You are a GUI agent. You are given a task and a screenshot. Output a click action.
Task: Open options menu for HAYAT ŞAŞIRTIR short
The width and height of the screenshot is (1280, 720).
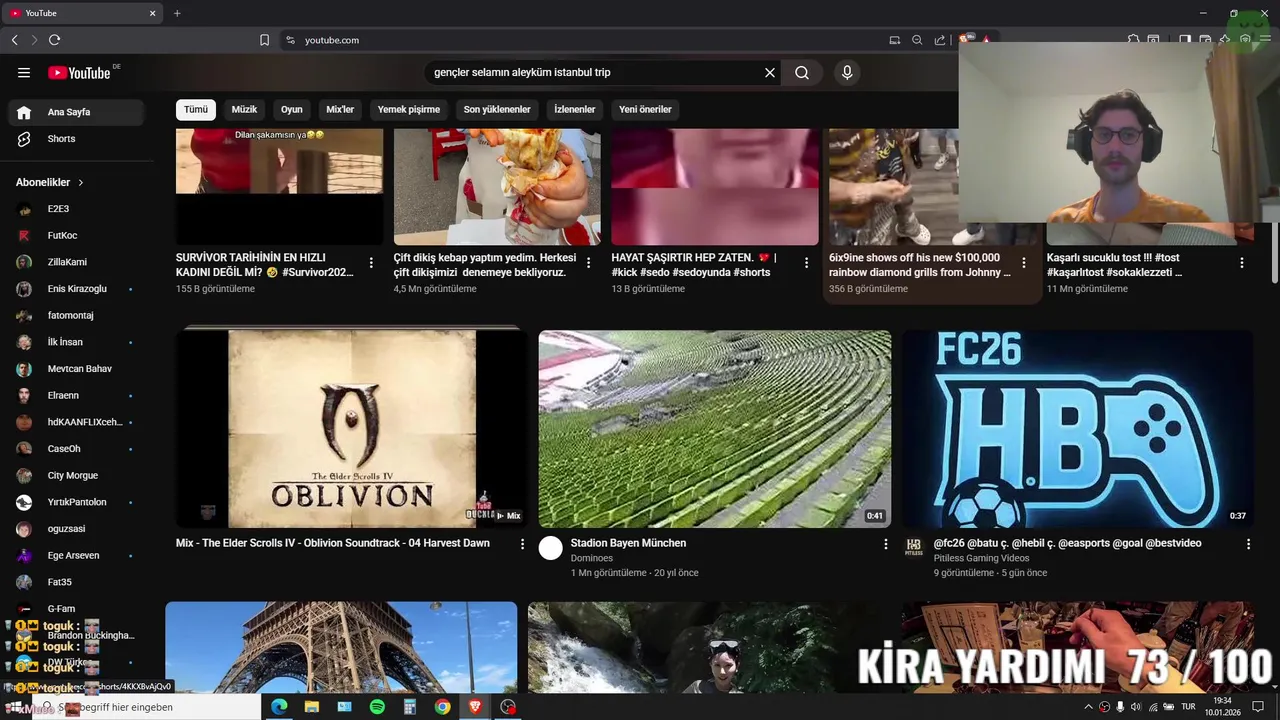click(x=806, y=263)
